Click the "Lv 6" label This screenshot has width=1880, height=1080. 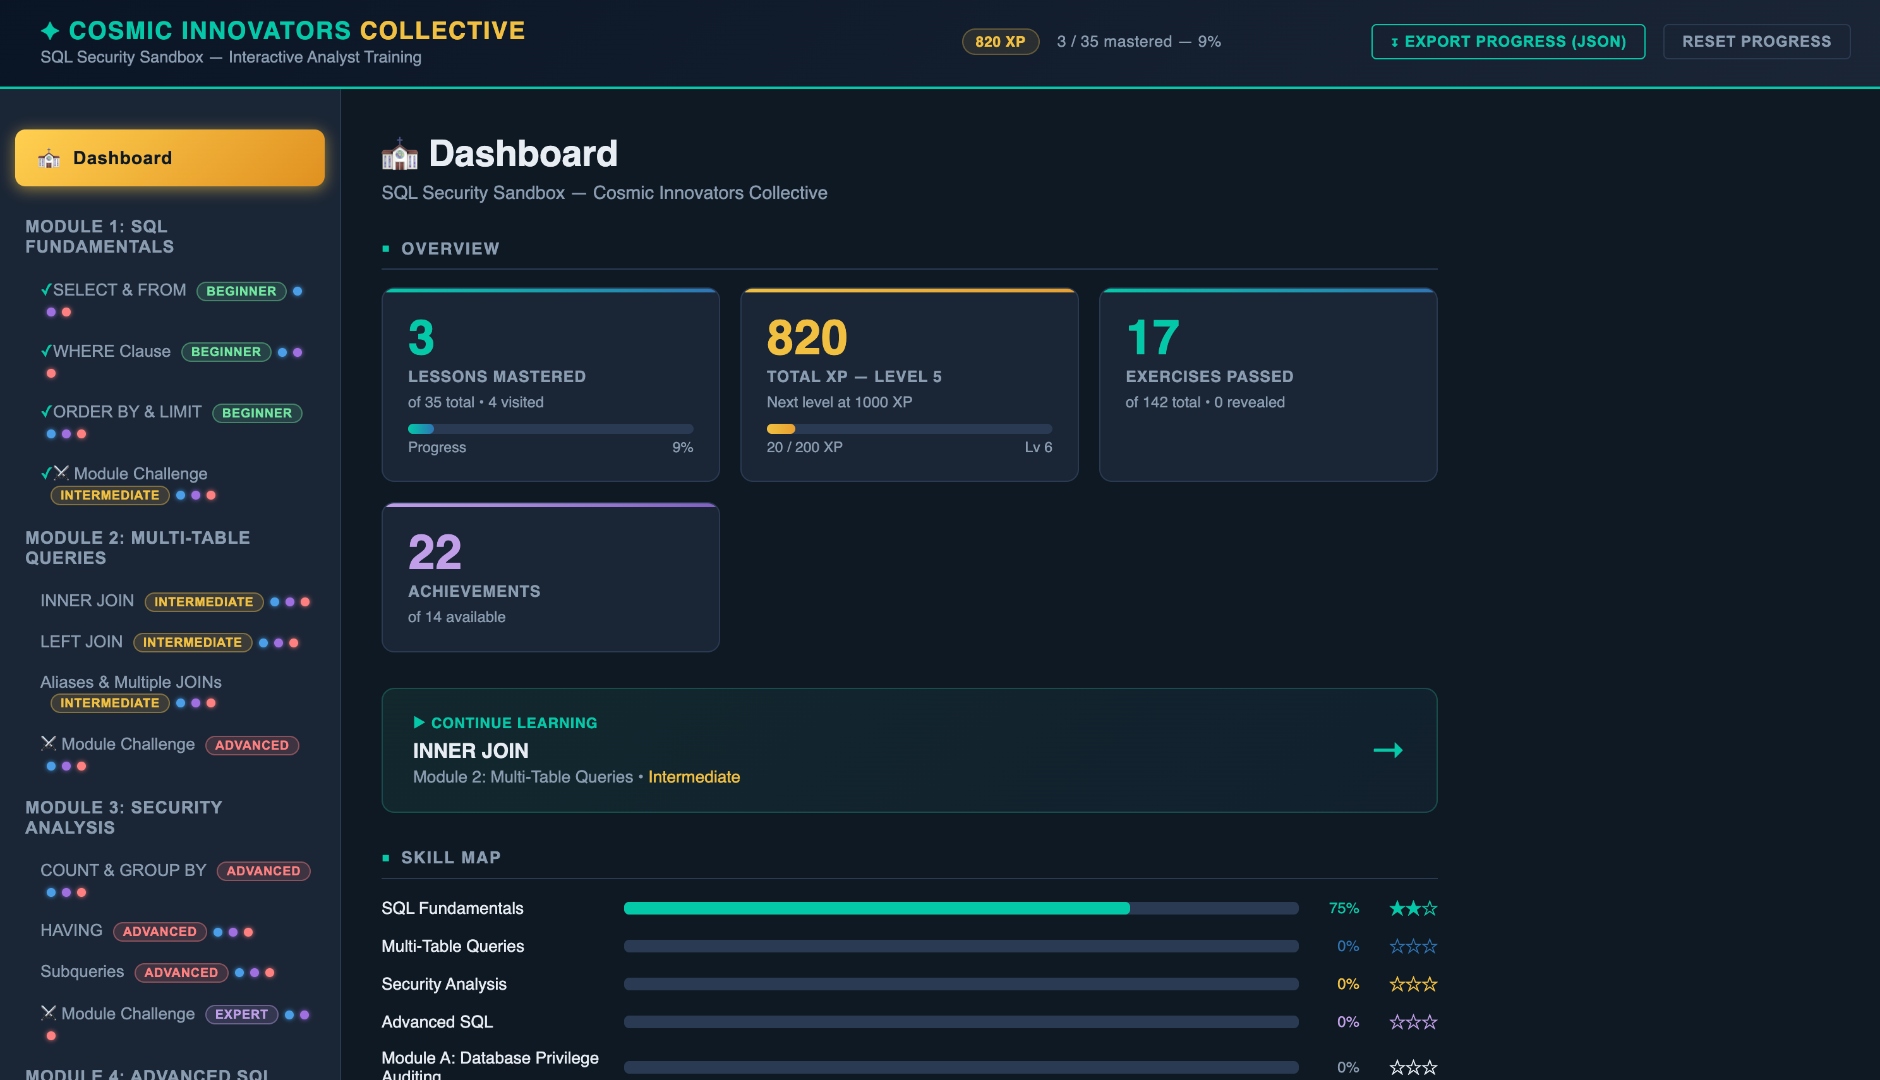pyautogui.click(x=1038, y=447)
